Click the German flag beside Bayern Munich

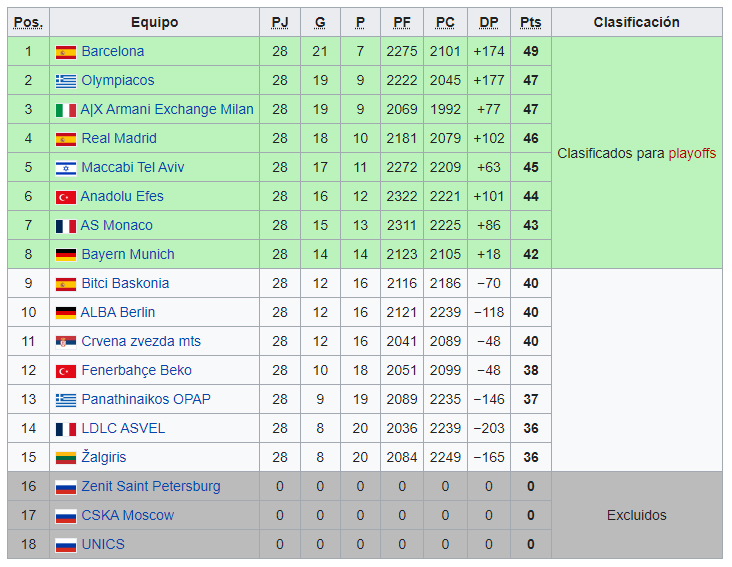point(66,255)
